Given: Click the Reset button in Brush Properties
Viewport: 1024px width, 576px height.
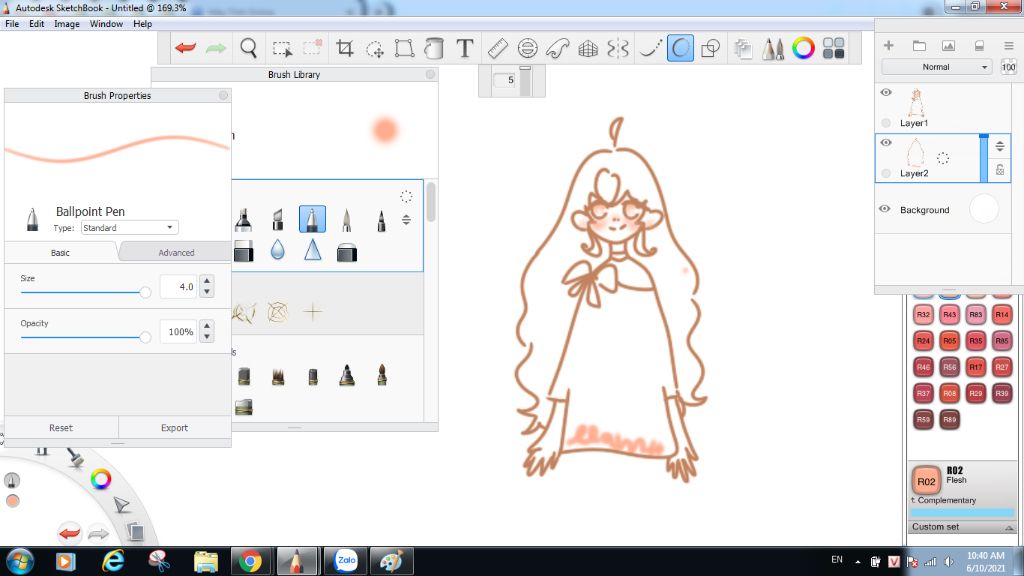Looking at the screenshot, I should (x=61, y=428).
